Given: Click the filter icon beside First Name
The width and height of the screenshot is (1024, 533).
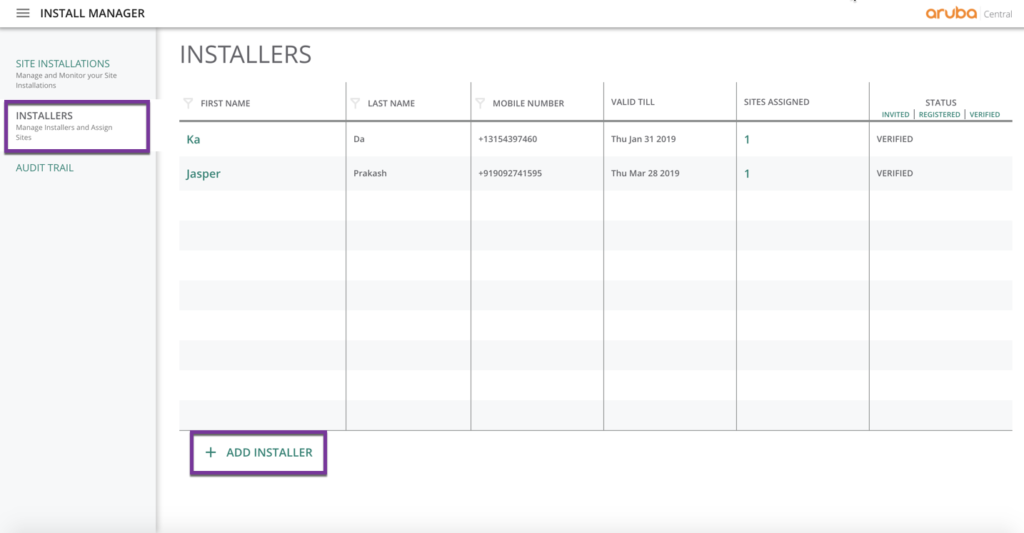Looking at the screenshot, I should click(x=188, y=103).
